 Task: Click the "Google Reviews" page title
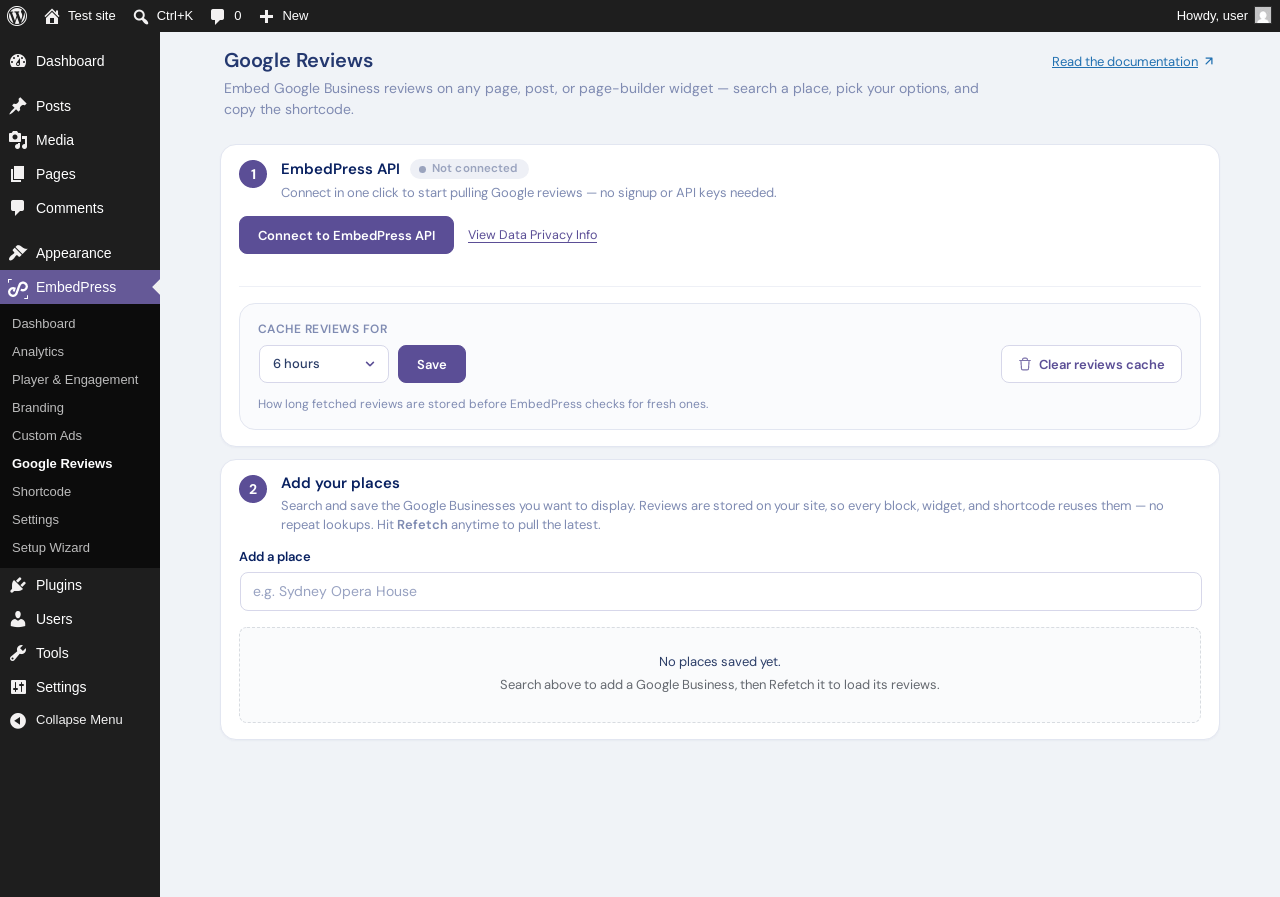point(299,60)
